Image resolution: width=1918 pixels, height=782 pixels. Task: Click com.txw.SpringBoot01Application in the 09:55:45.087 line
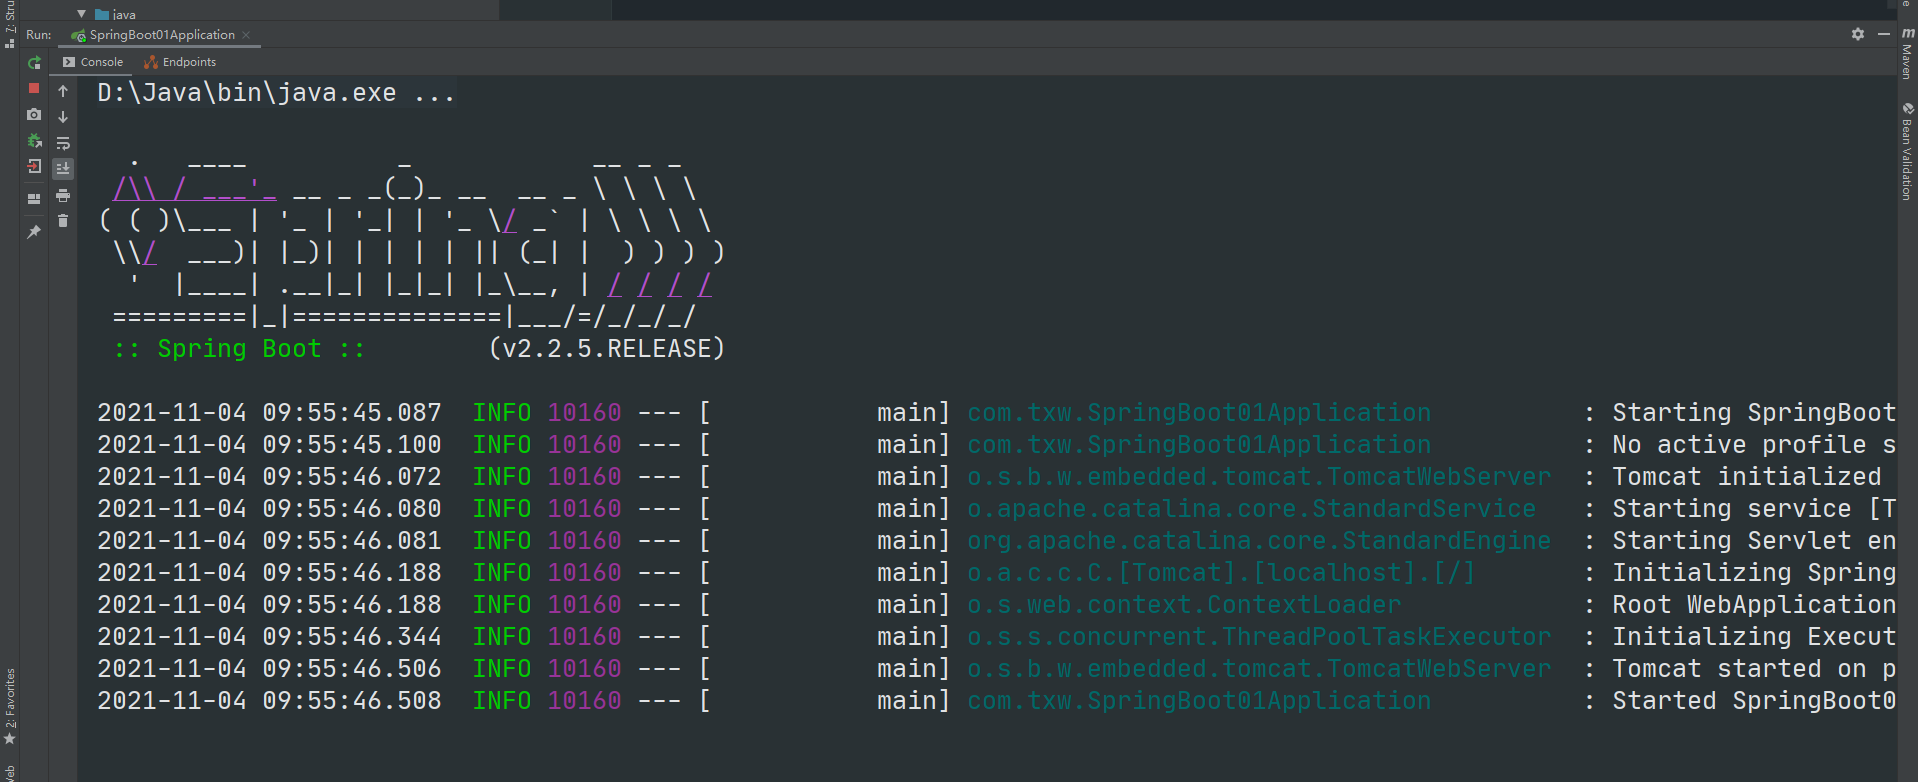[x=1199, y=413]
